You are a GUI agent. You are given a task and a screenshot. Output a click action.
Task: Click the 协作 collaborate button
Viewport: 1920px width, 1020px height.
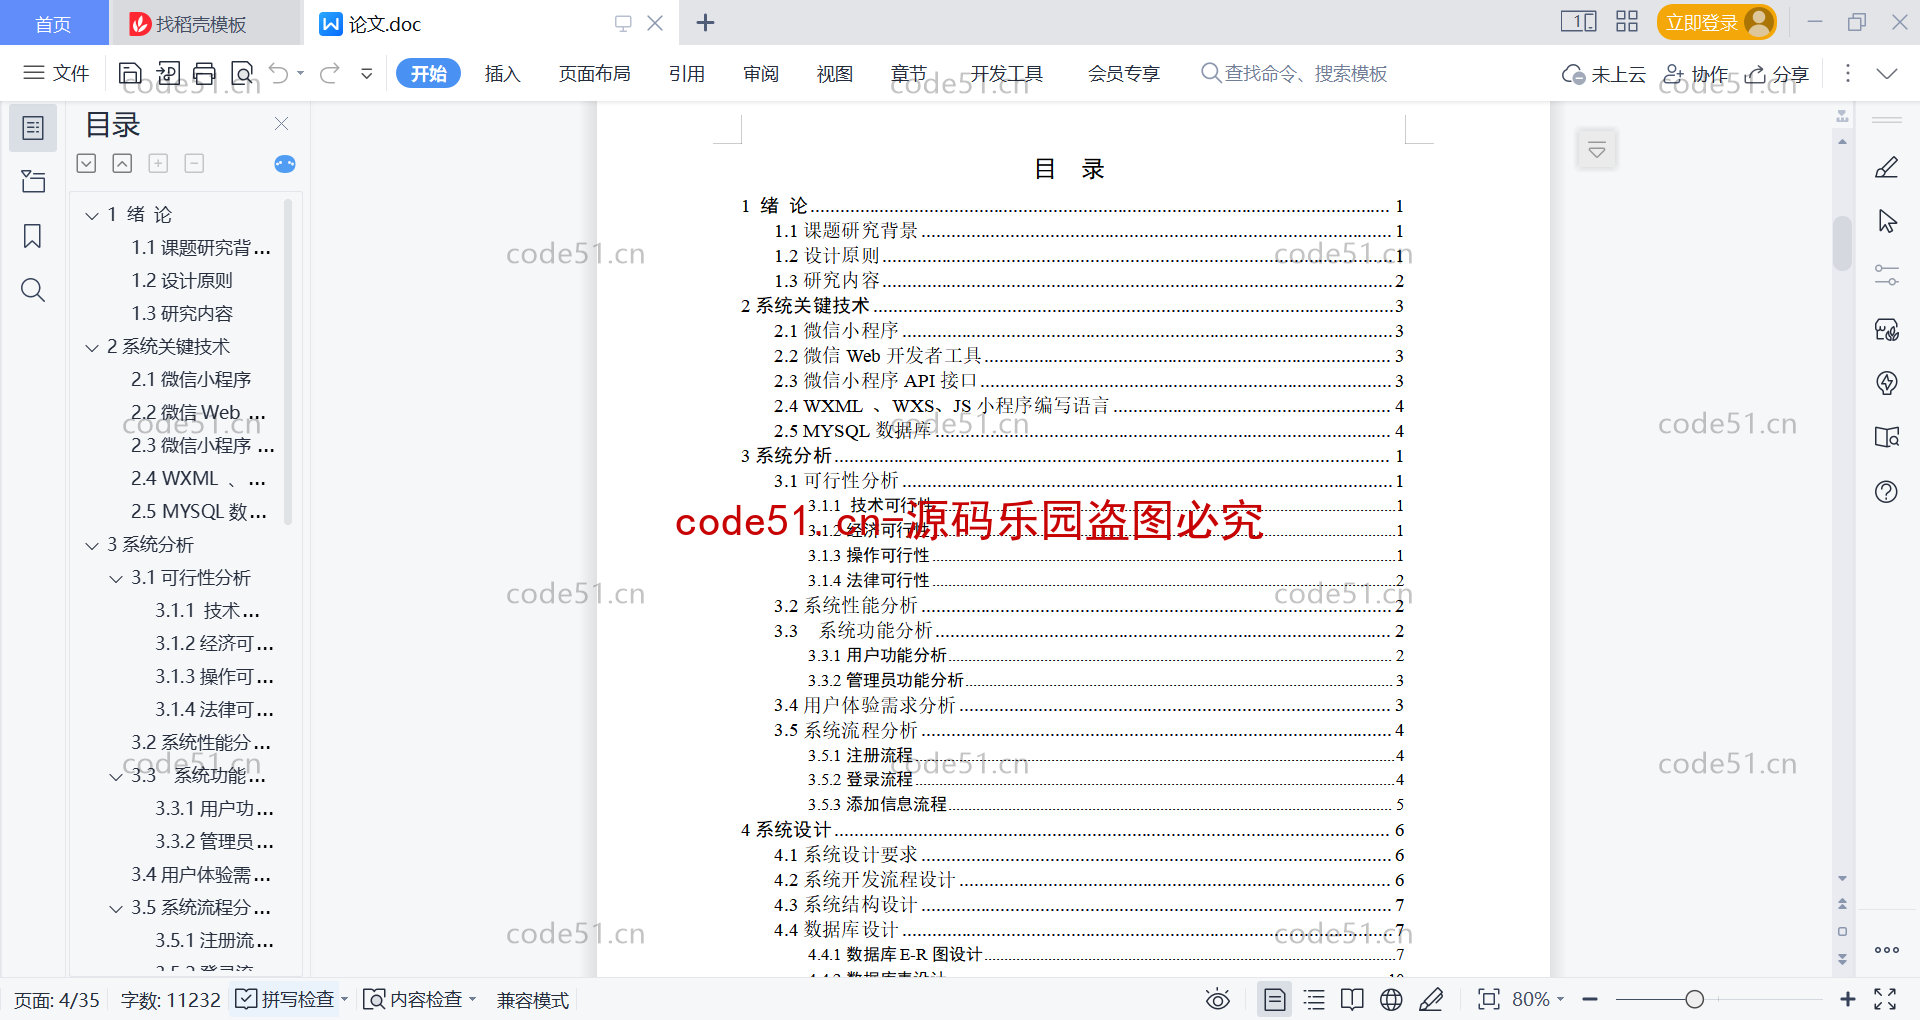pyautogui.click(x=1696, y=74)
